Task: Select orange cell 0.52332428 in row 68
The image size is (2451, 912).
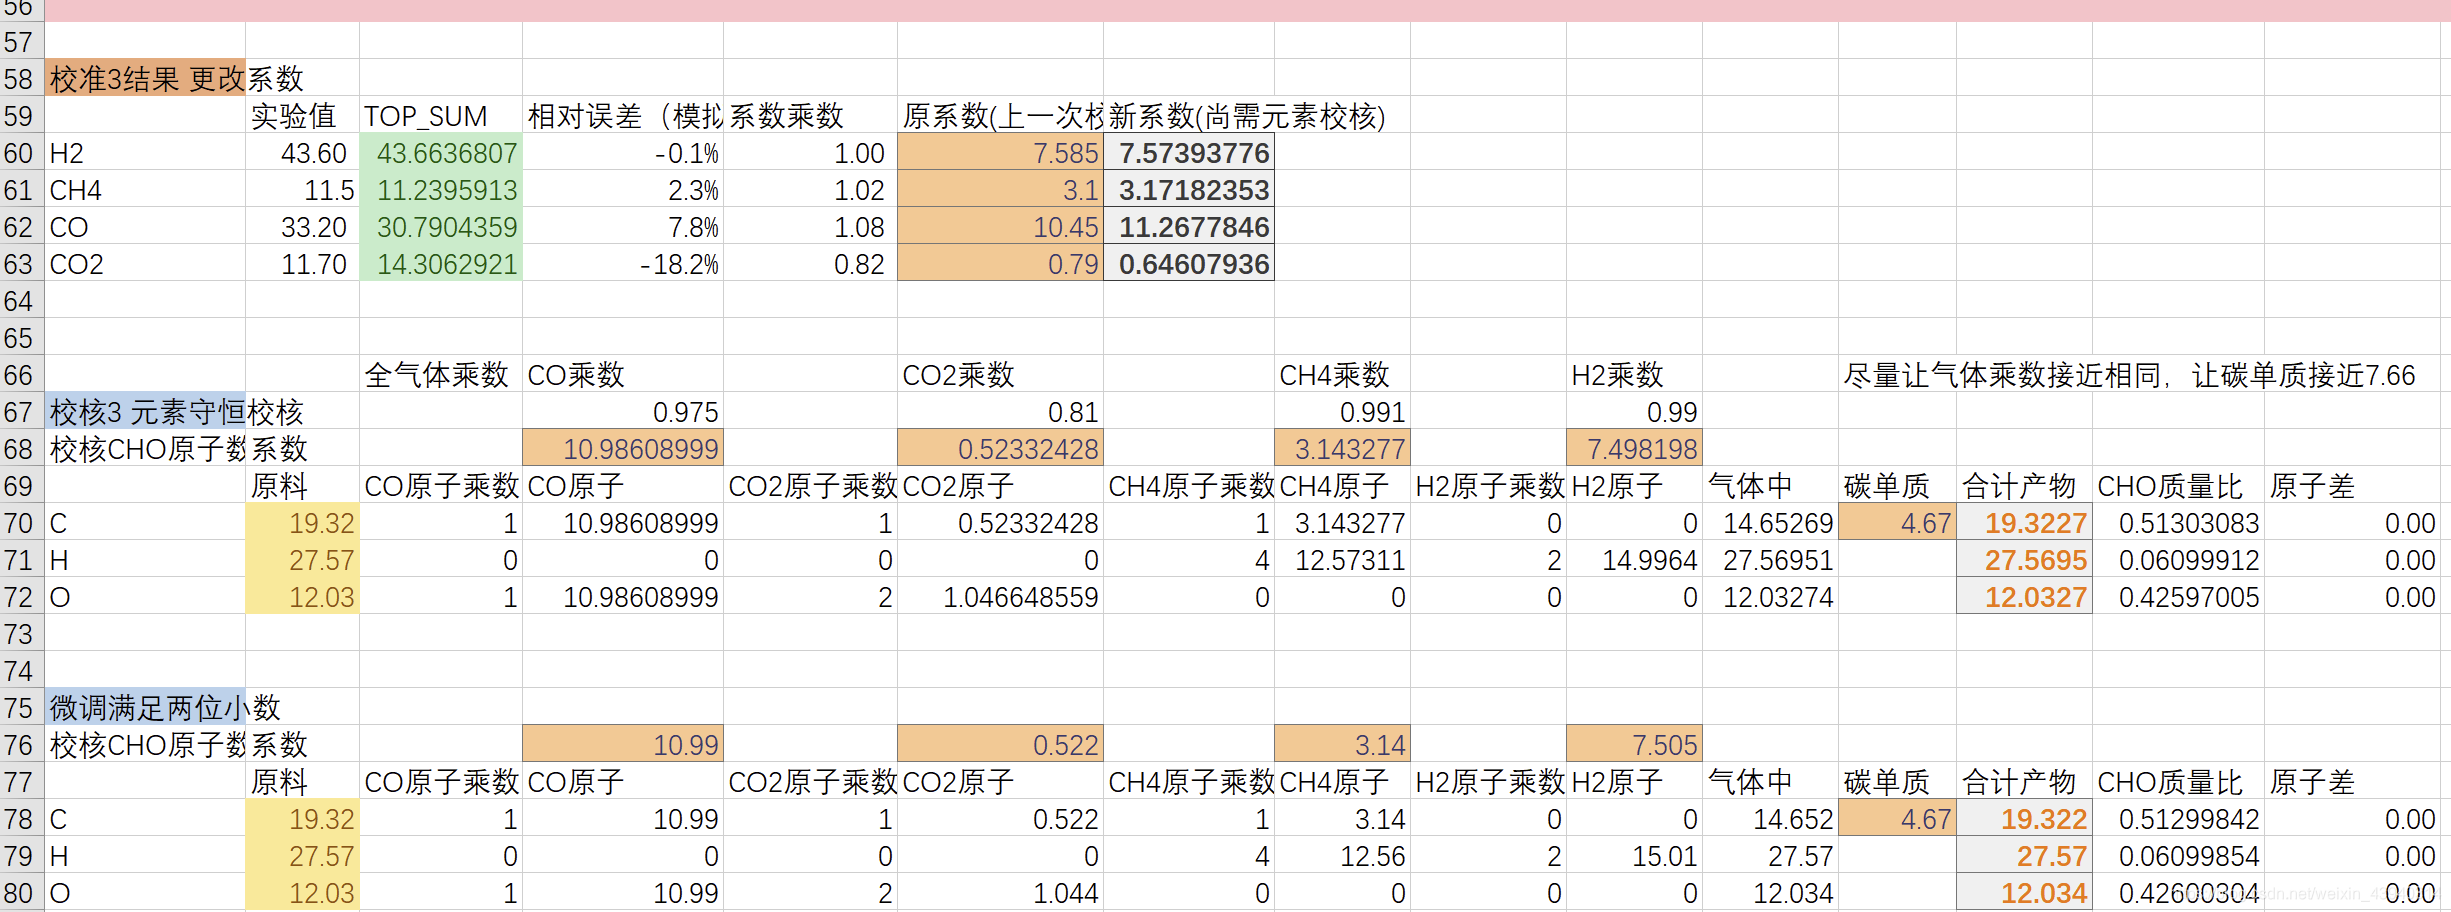Action: 1000,448
